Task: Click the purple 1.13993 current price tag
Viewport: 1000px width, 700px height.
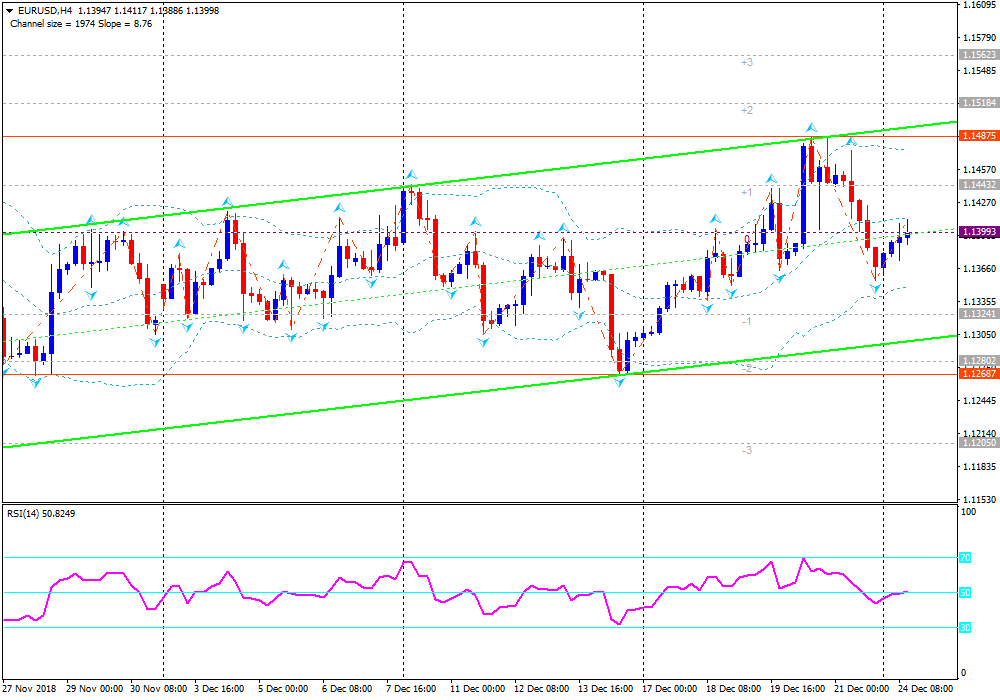Action: pos(978,232)
